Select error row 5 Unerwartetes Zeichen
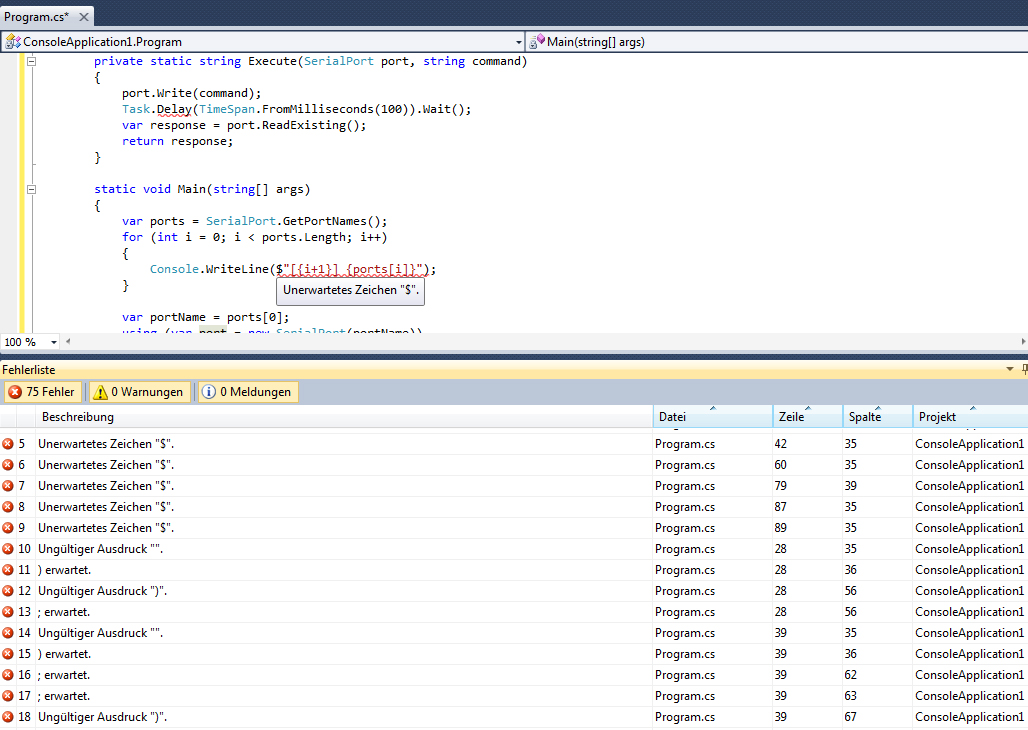1028x730 pixels. (x=514, y=444)
